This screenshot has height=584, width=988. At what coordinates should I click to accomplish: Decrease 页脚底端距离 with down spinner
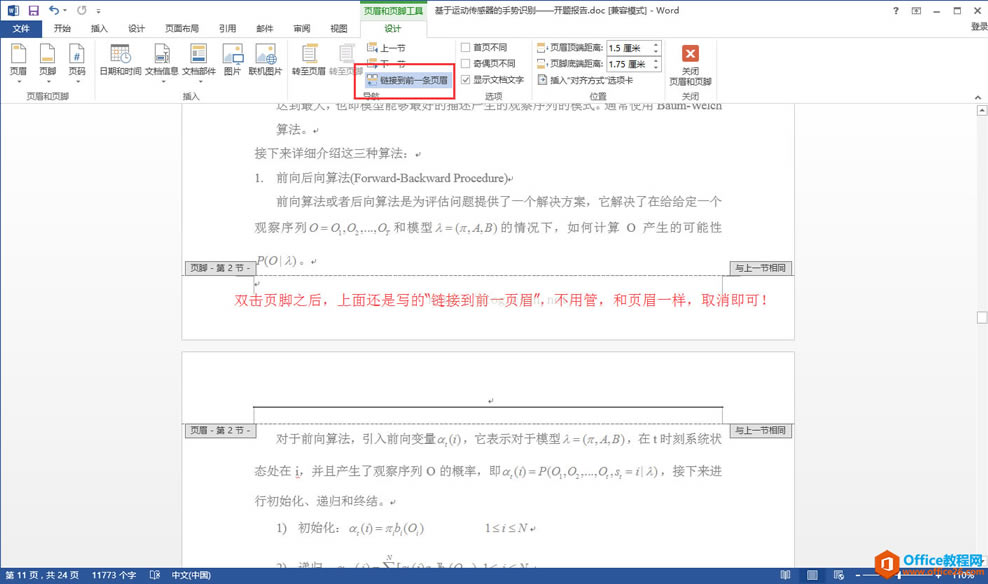[656, 67]
